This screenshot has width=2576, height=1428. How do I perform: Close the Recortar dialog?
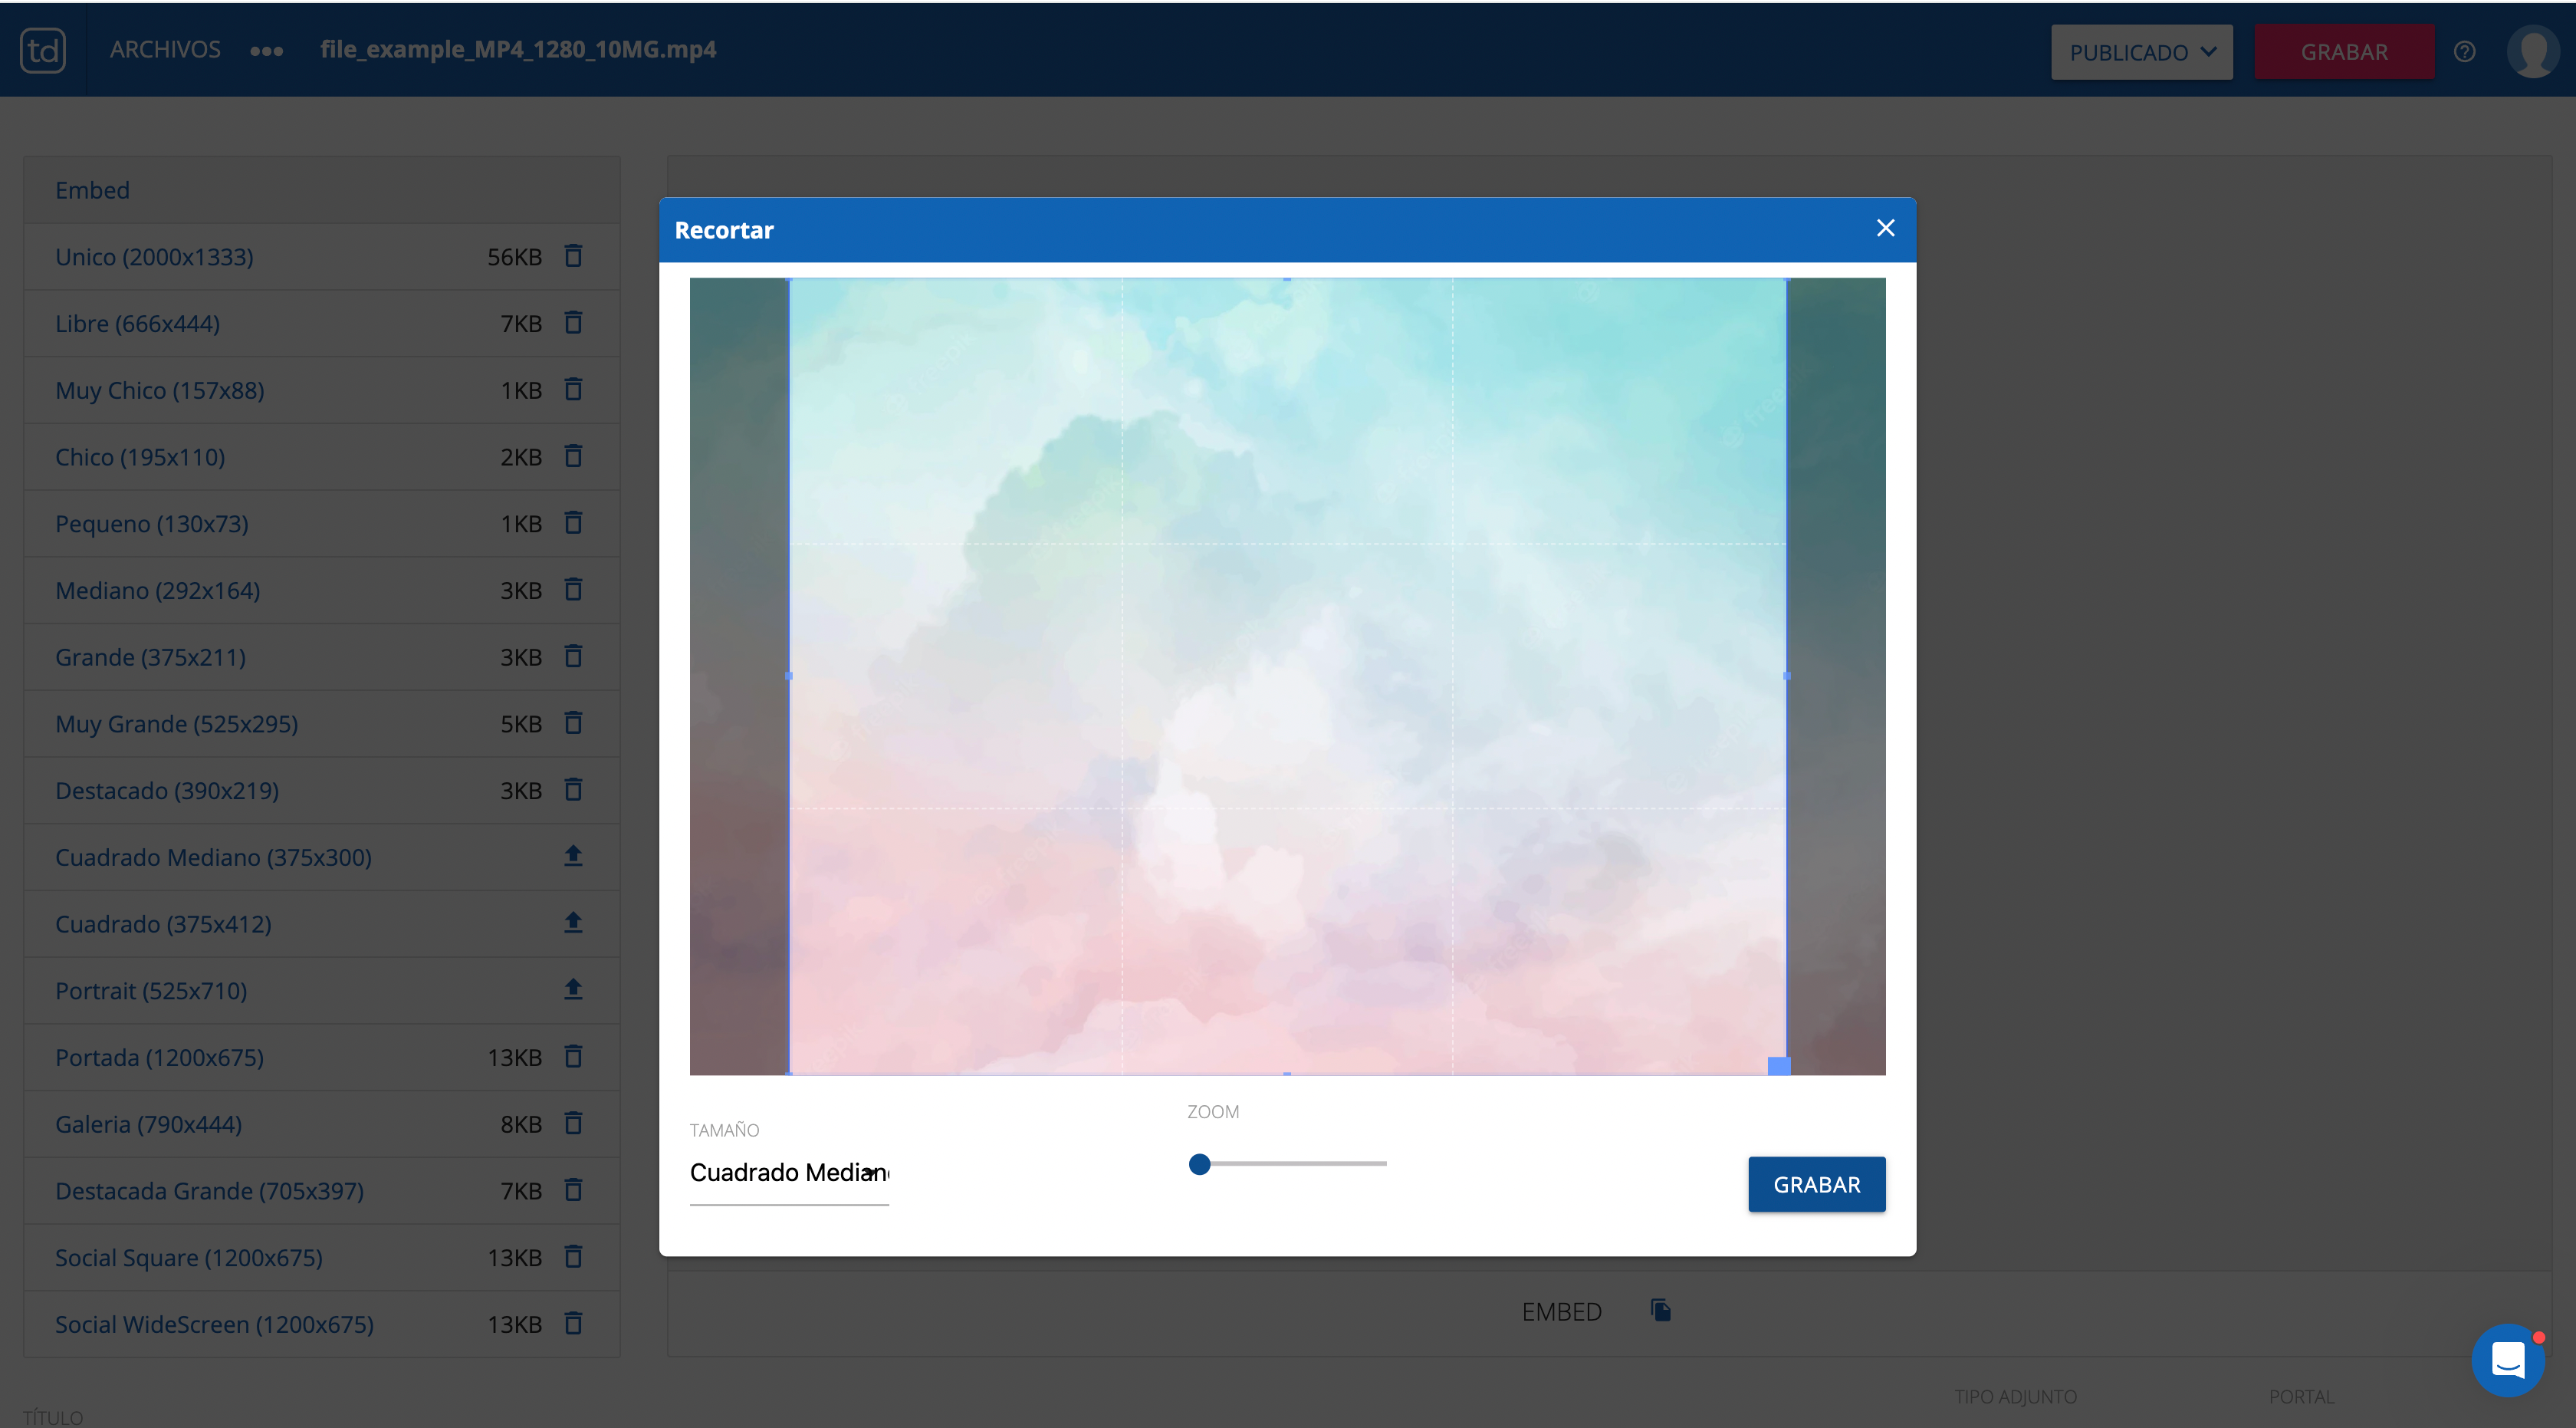(x=1885, y=228)
